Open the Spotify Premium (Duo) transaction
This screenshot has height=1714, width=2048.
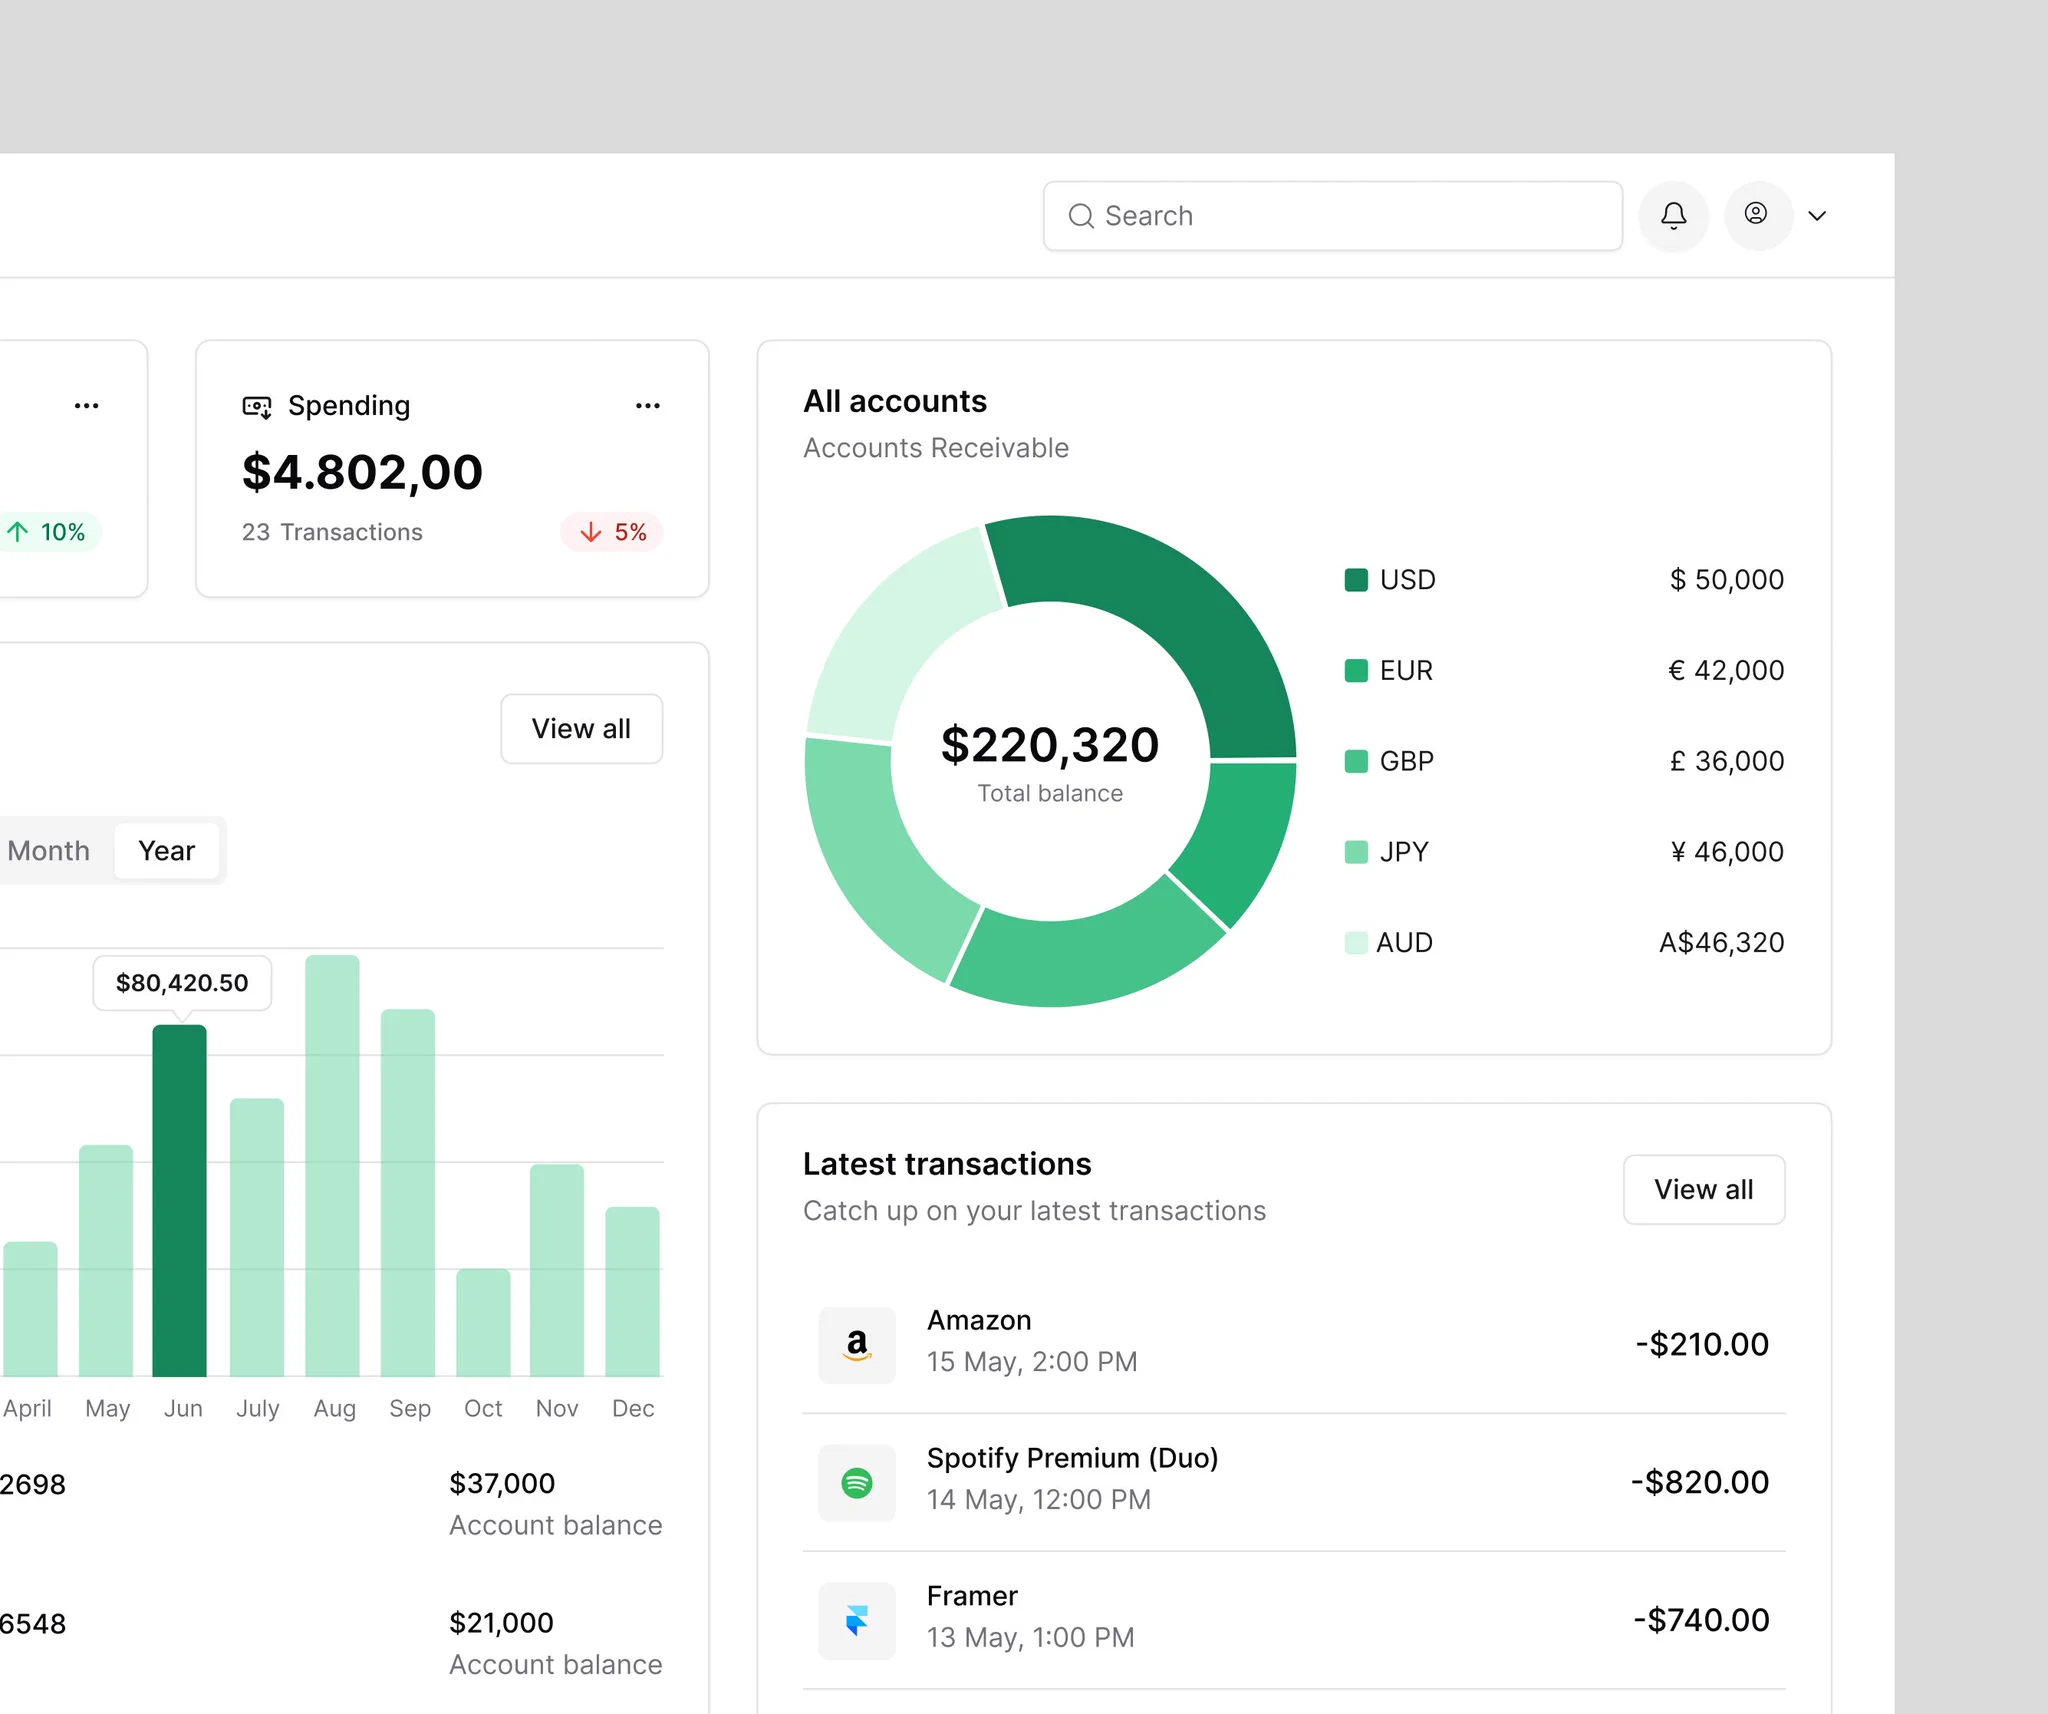[1294, 1482]
